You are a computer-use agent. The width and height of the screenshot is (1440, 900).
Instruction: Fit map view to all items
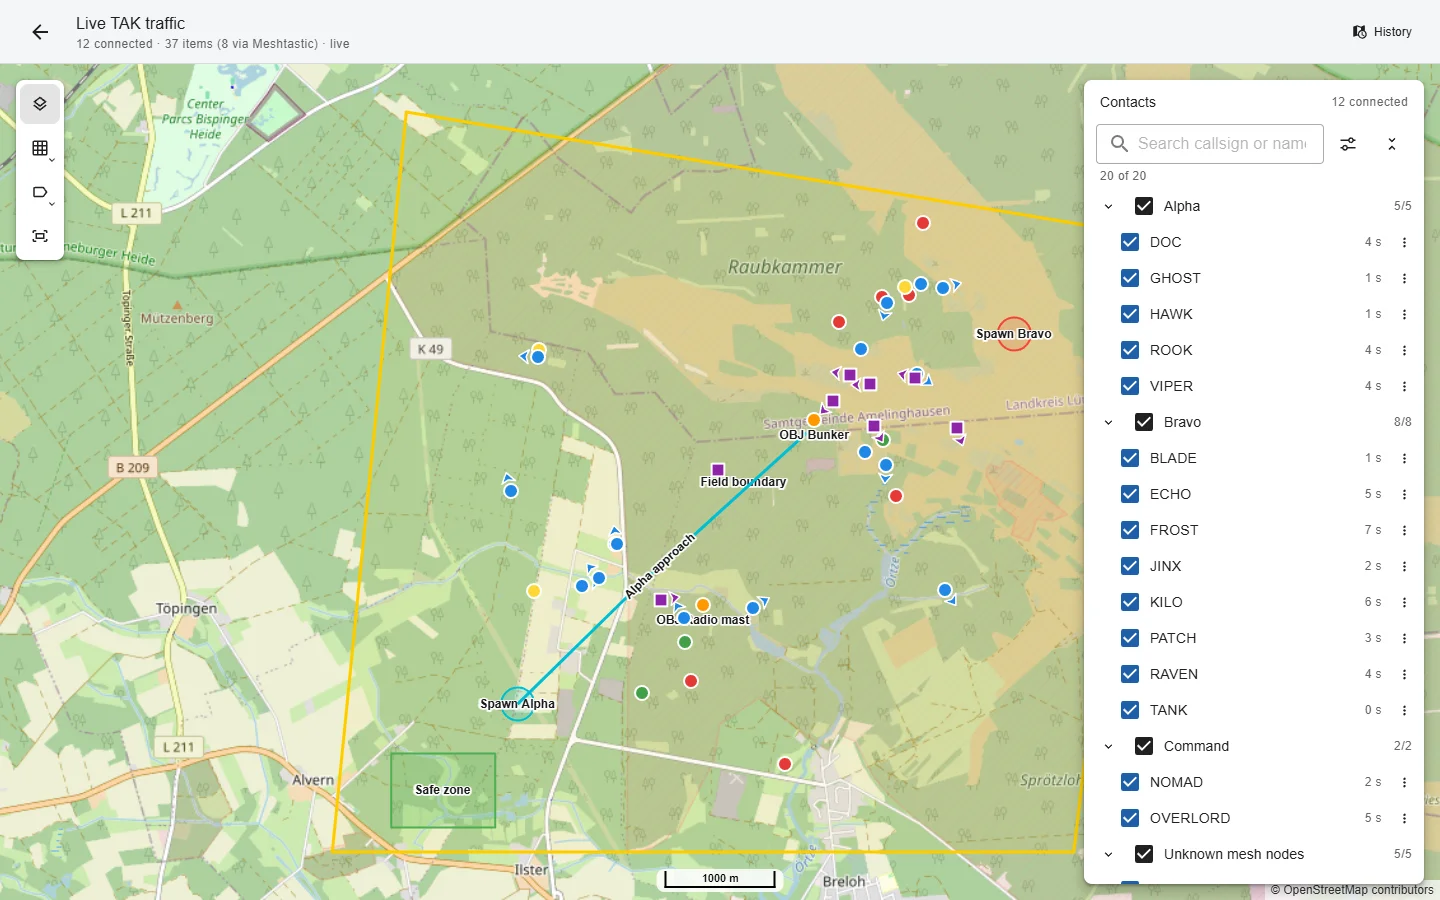click(40, 236)
